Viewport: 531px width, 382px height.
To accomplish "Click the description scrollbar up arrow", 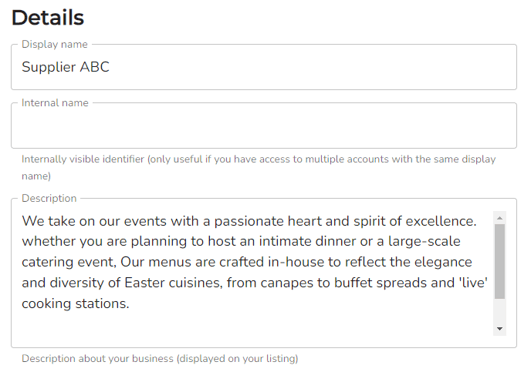I will tap(500, 218).
